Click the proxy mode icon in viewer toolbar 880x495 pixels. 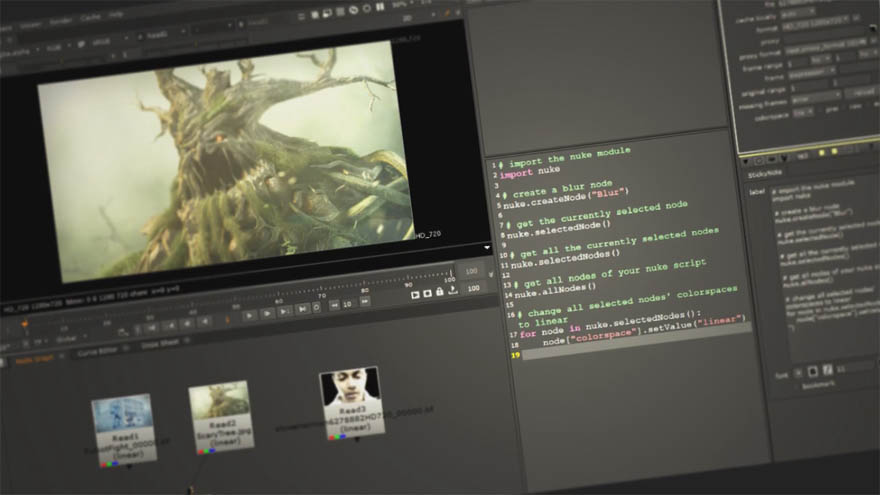[327, 13]
